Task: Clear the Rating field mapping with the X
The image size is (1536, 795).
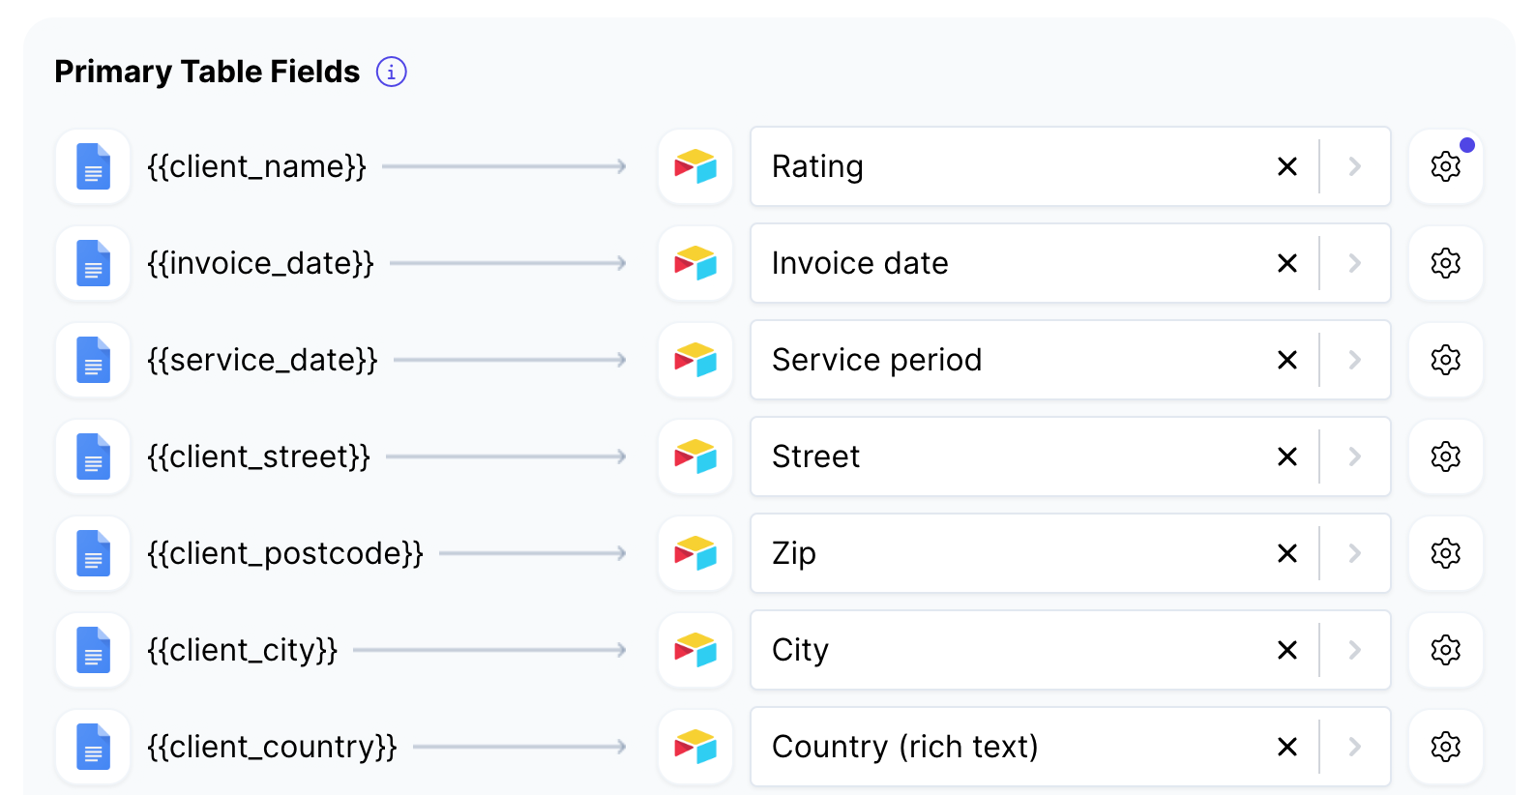Action: click(x=1288, y=167)
